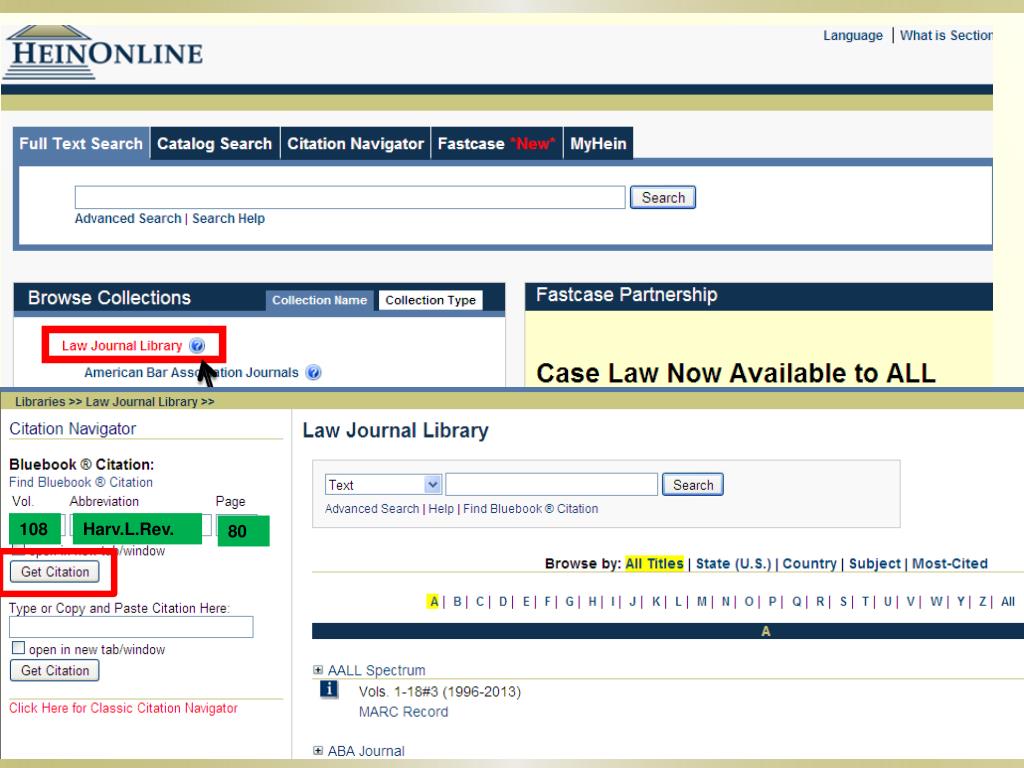
Task: Click the Law Journal Library search field
Action: tap(552, 485)
